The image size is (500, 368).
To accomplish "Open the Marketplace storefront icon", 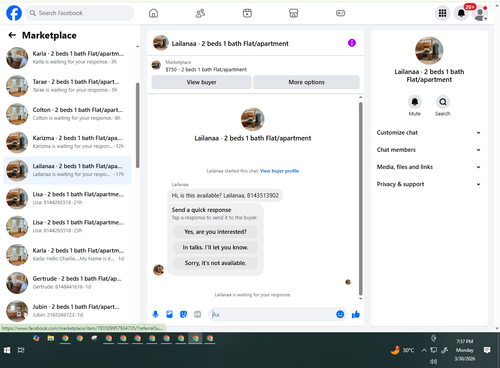I will click(x=294, y=13).
